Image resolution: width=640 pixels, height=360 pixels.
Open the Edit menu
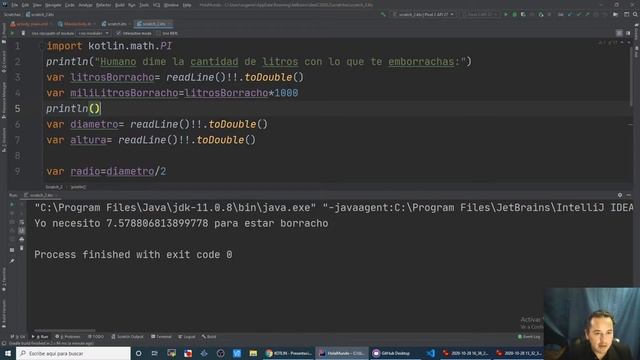pyautogui.click(x=25, y=5)
